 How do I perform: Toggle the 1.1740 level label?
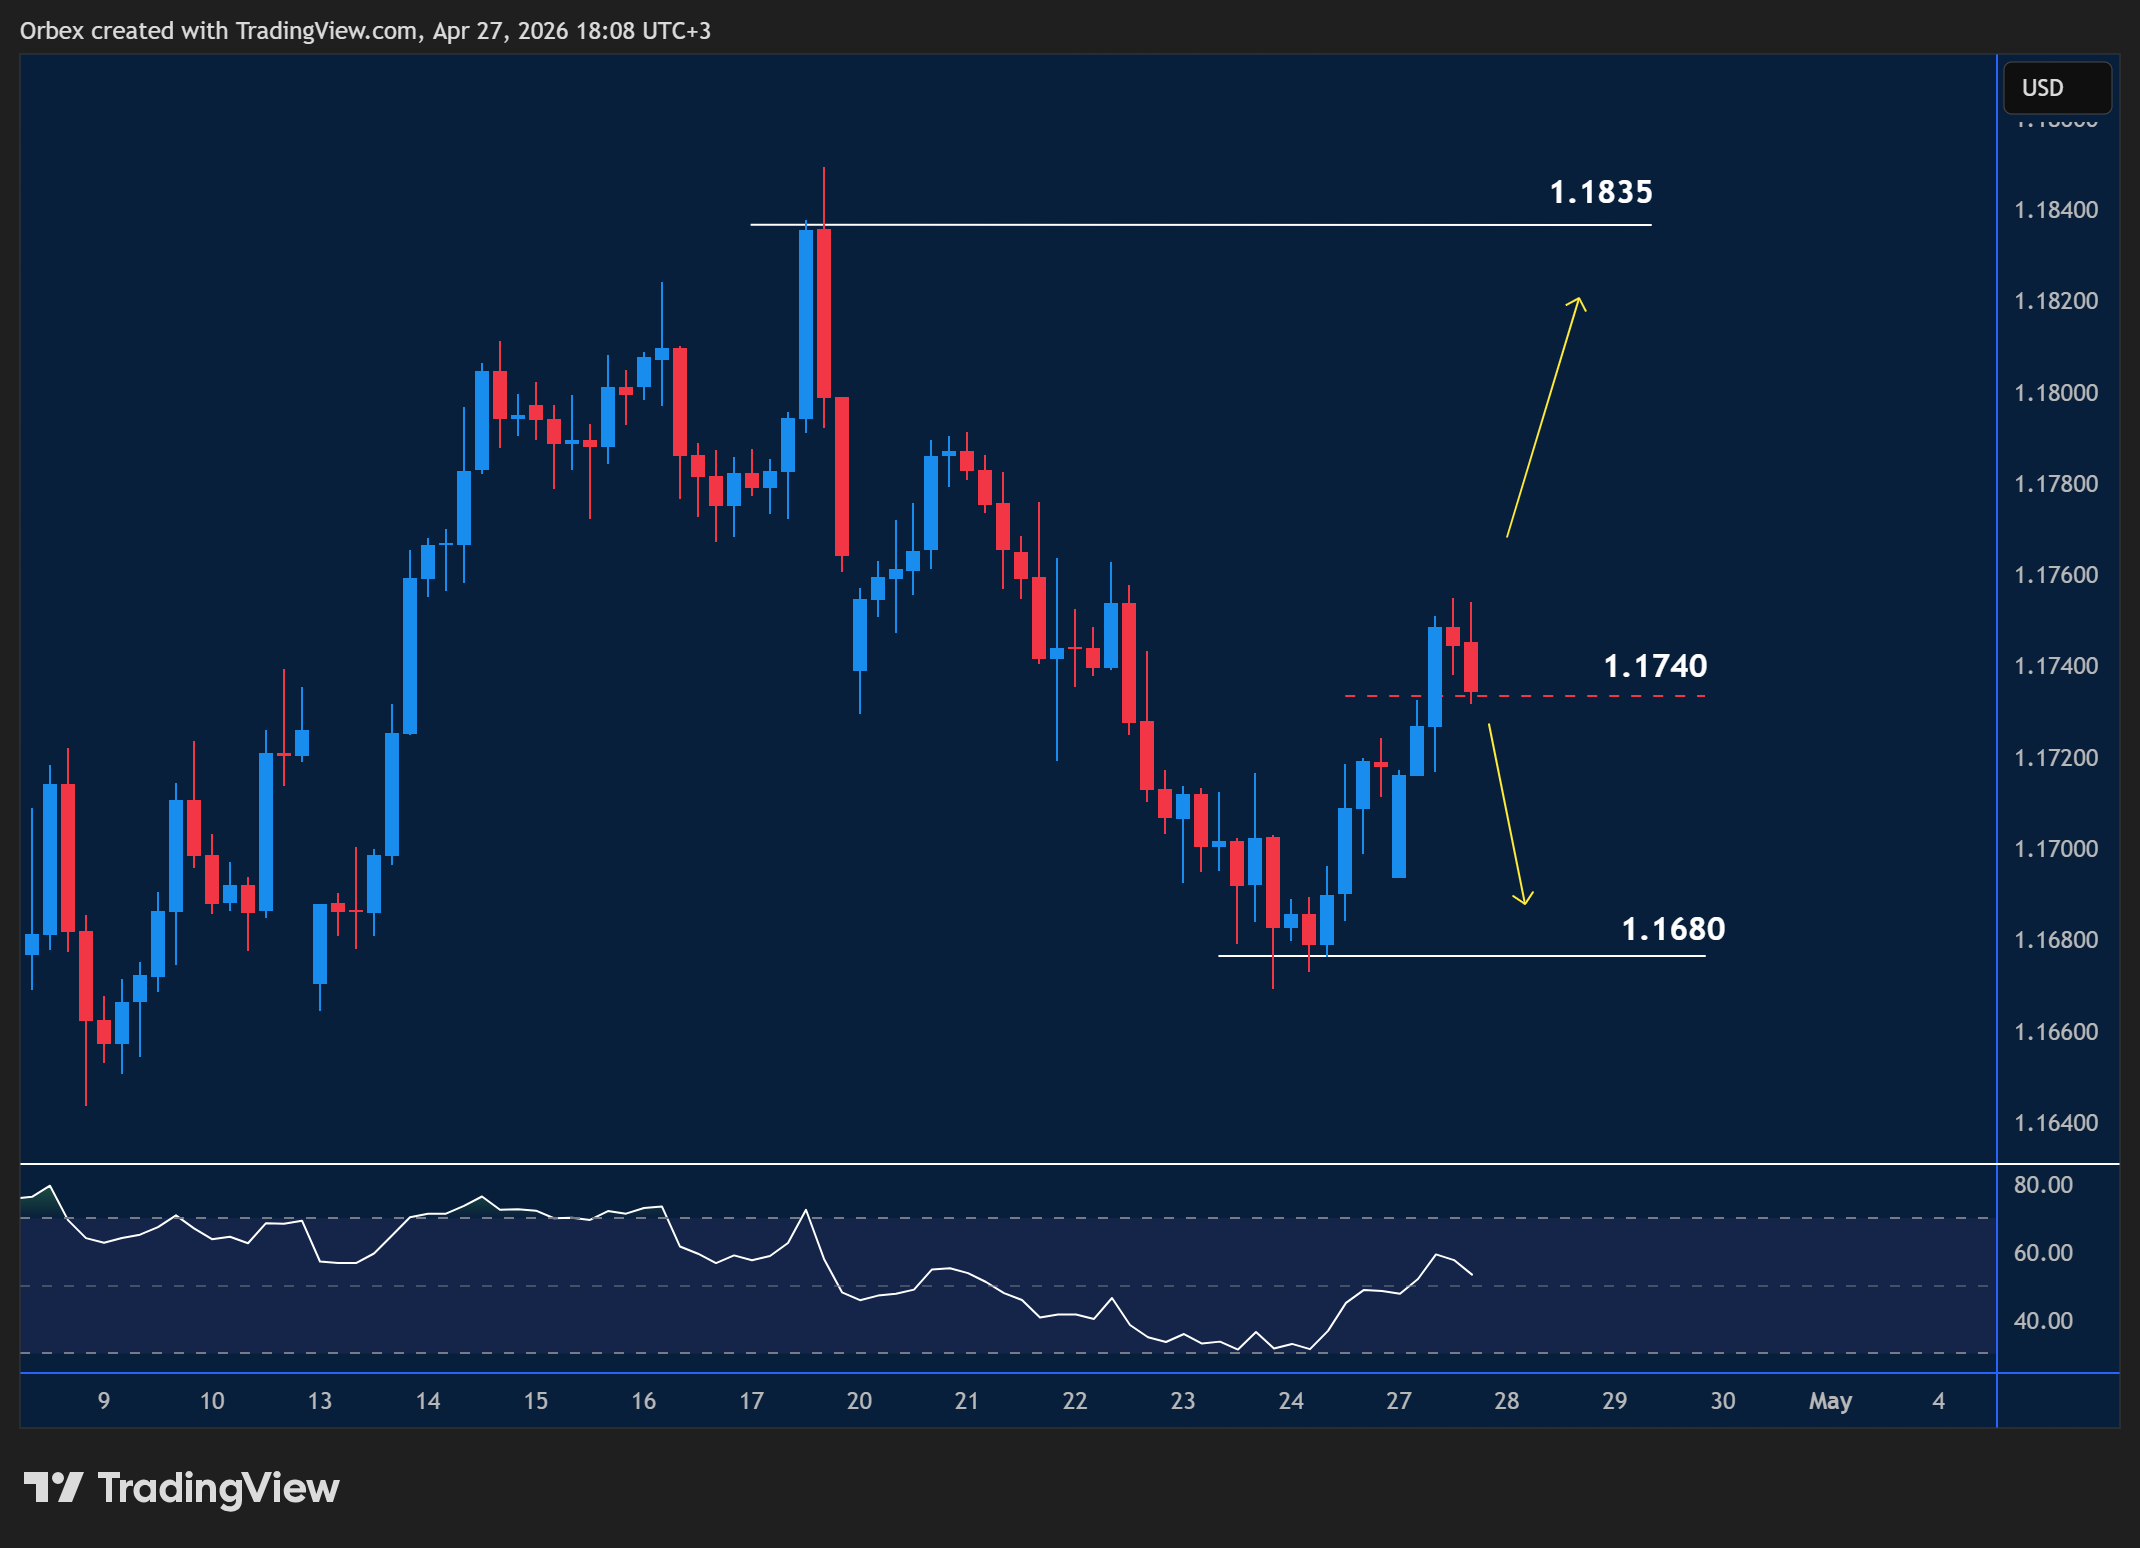click(x=1658, y=664)
